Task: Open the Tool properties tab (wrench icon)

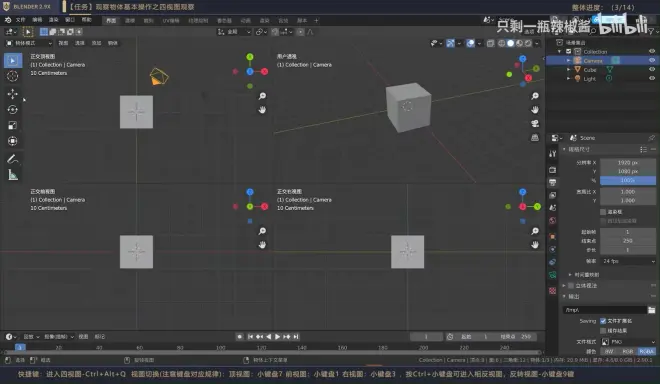Action: tap(553, 154)
